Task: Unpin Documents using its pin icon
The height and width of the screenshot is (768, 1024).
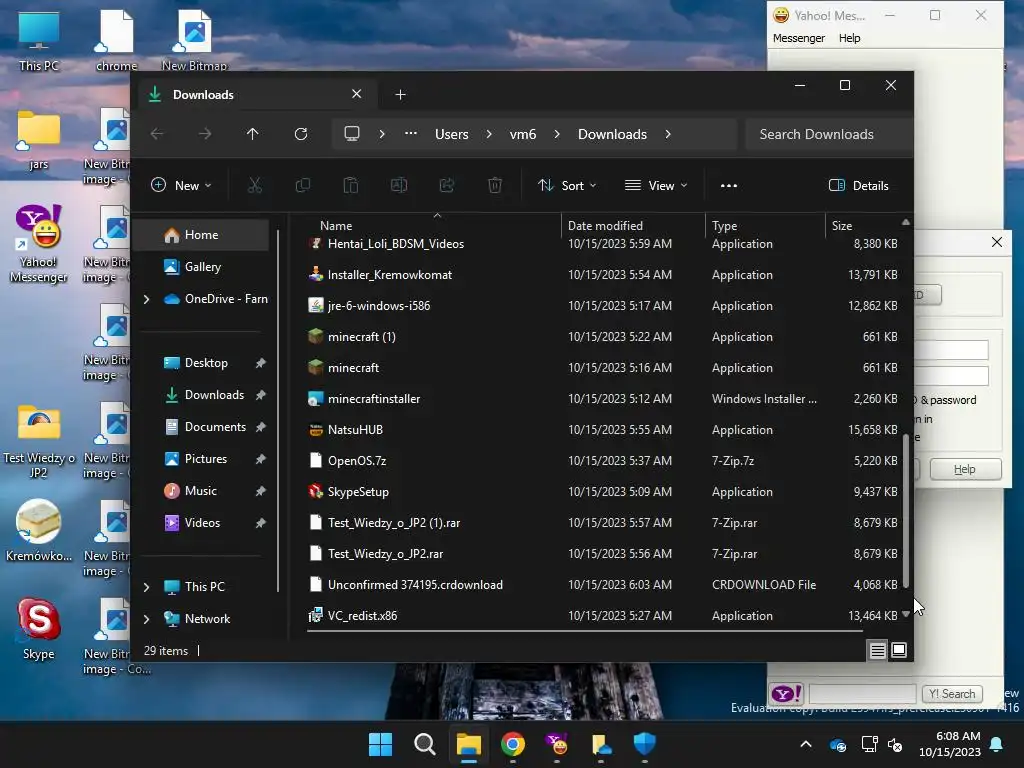Action: pos(261,427)
